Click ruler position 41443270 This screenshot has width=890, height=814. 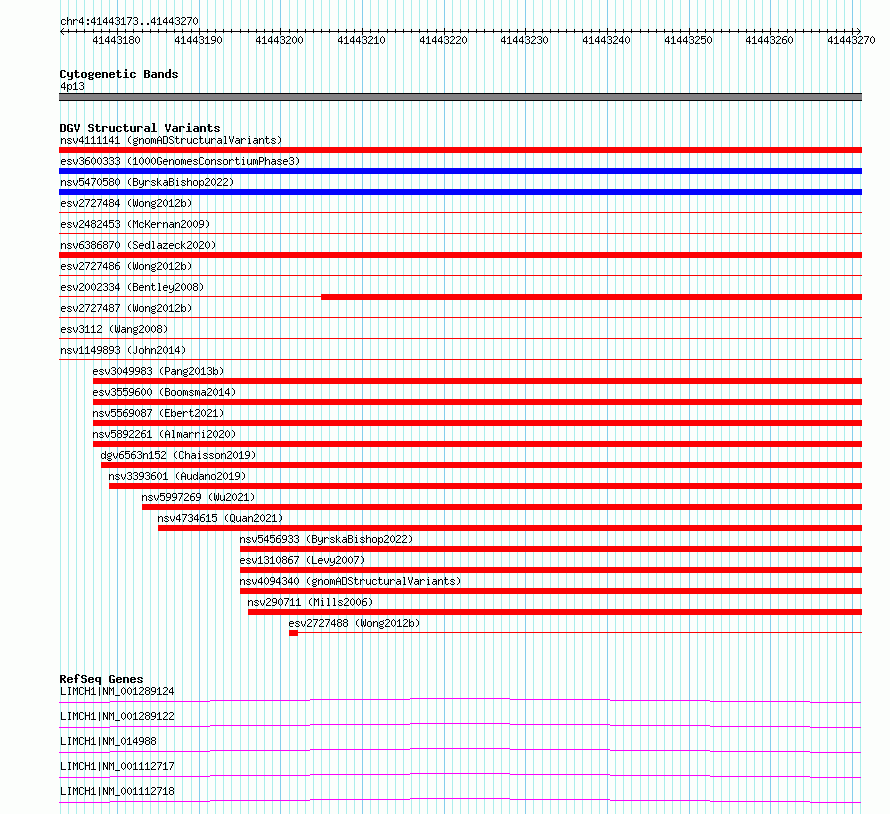[851, 40]
